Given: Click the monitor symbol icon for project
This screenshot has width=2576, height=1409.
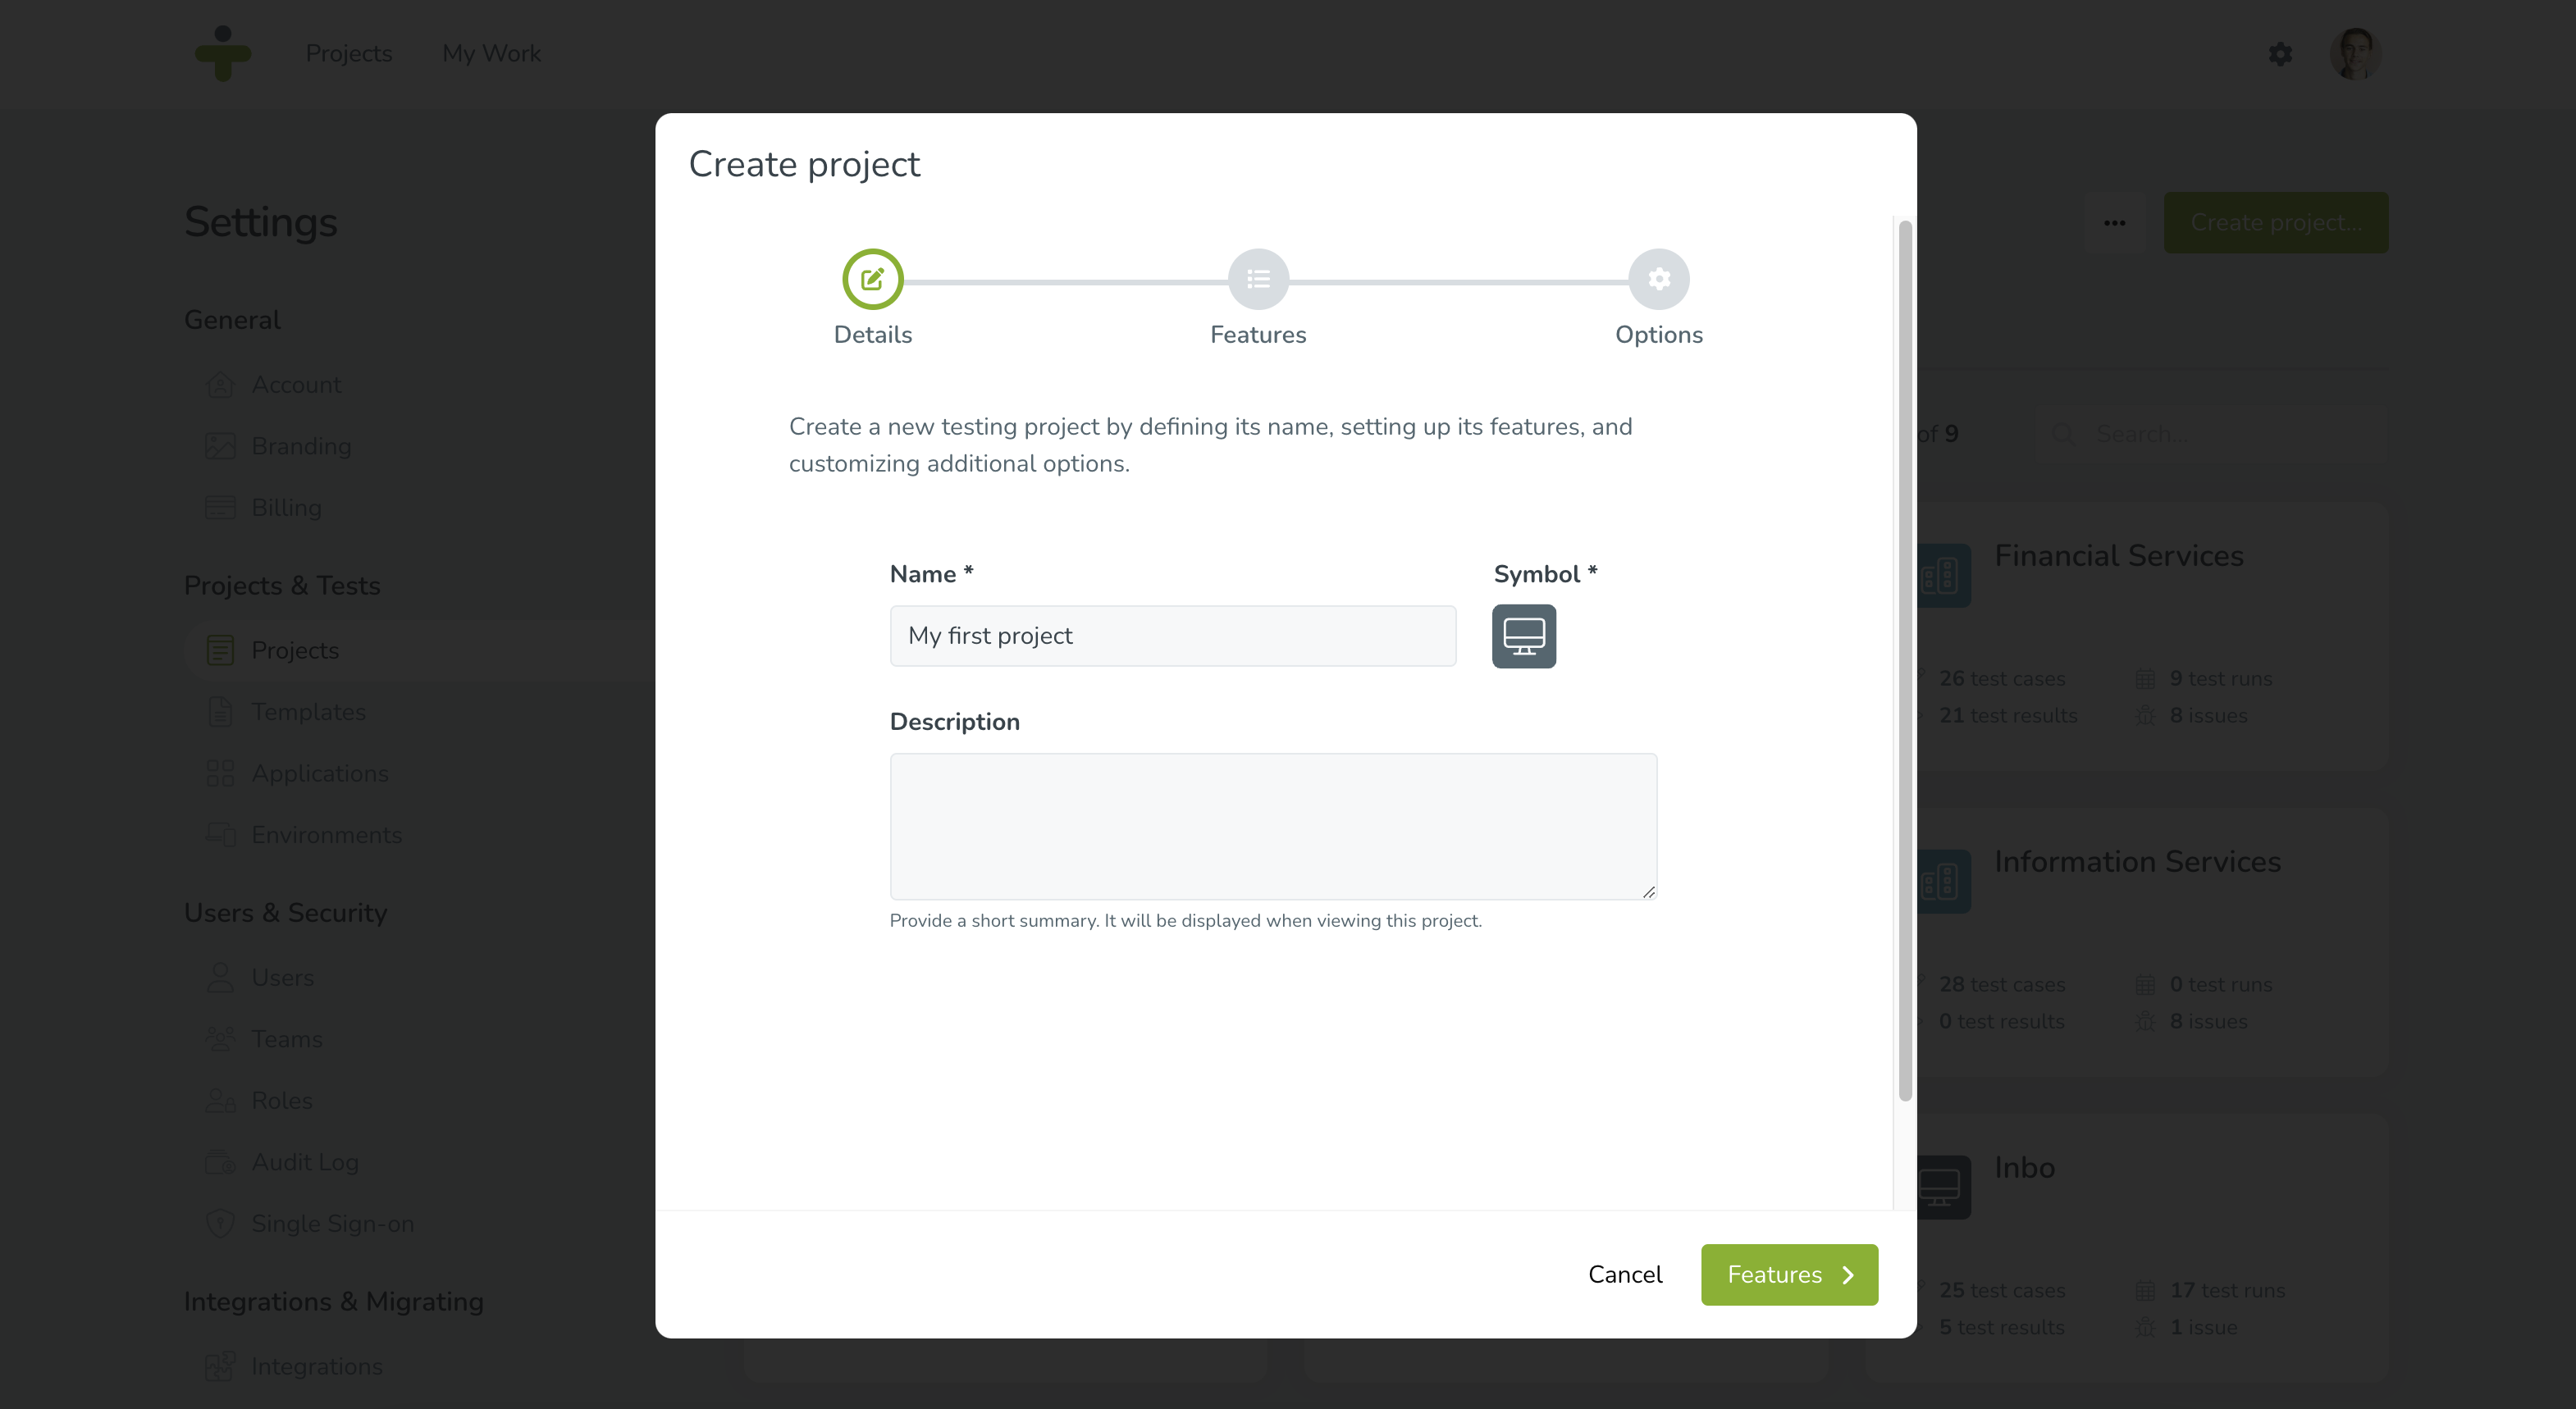Looking at the screenshot, I should click(x=1523, y=635).
